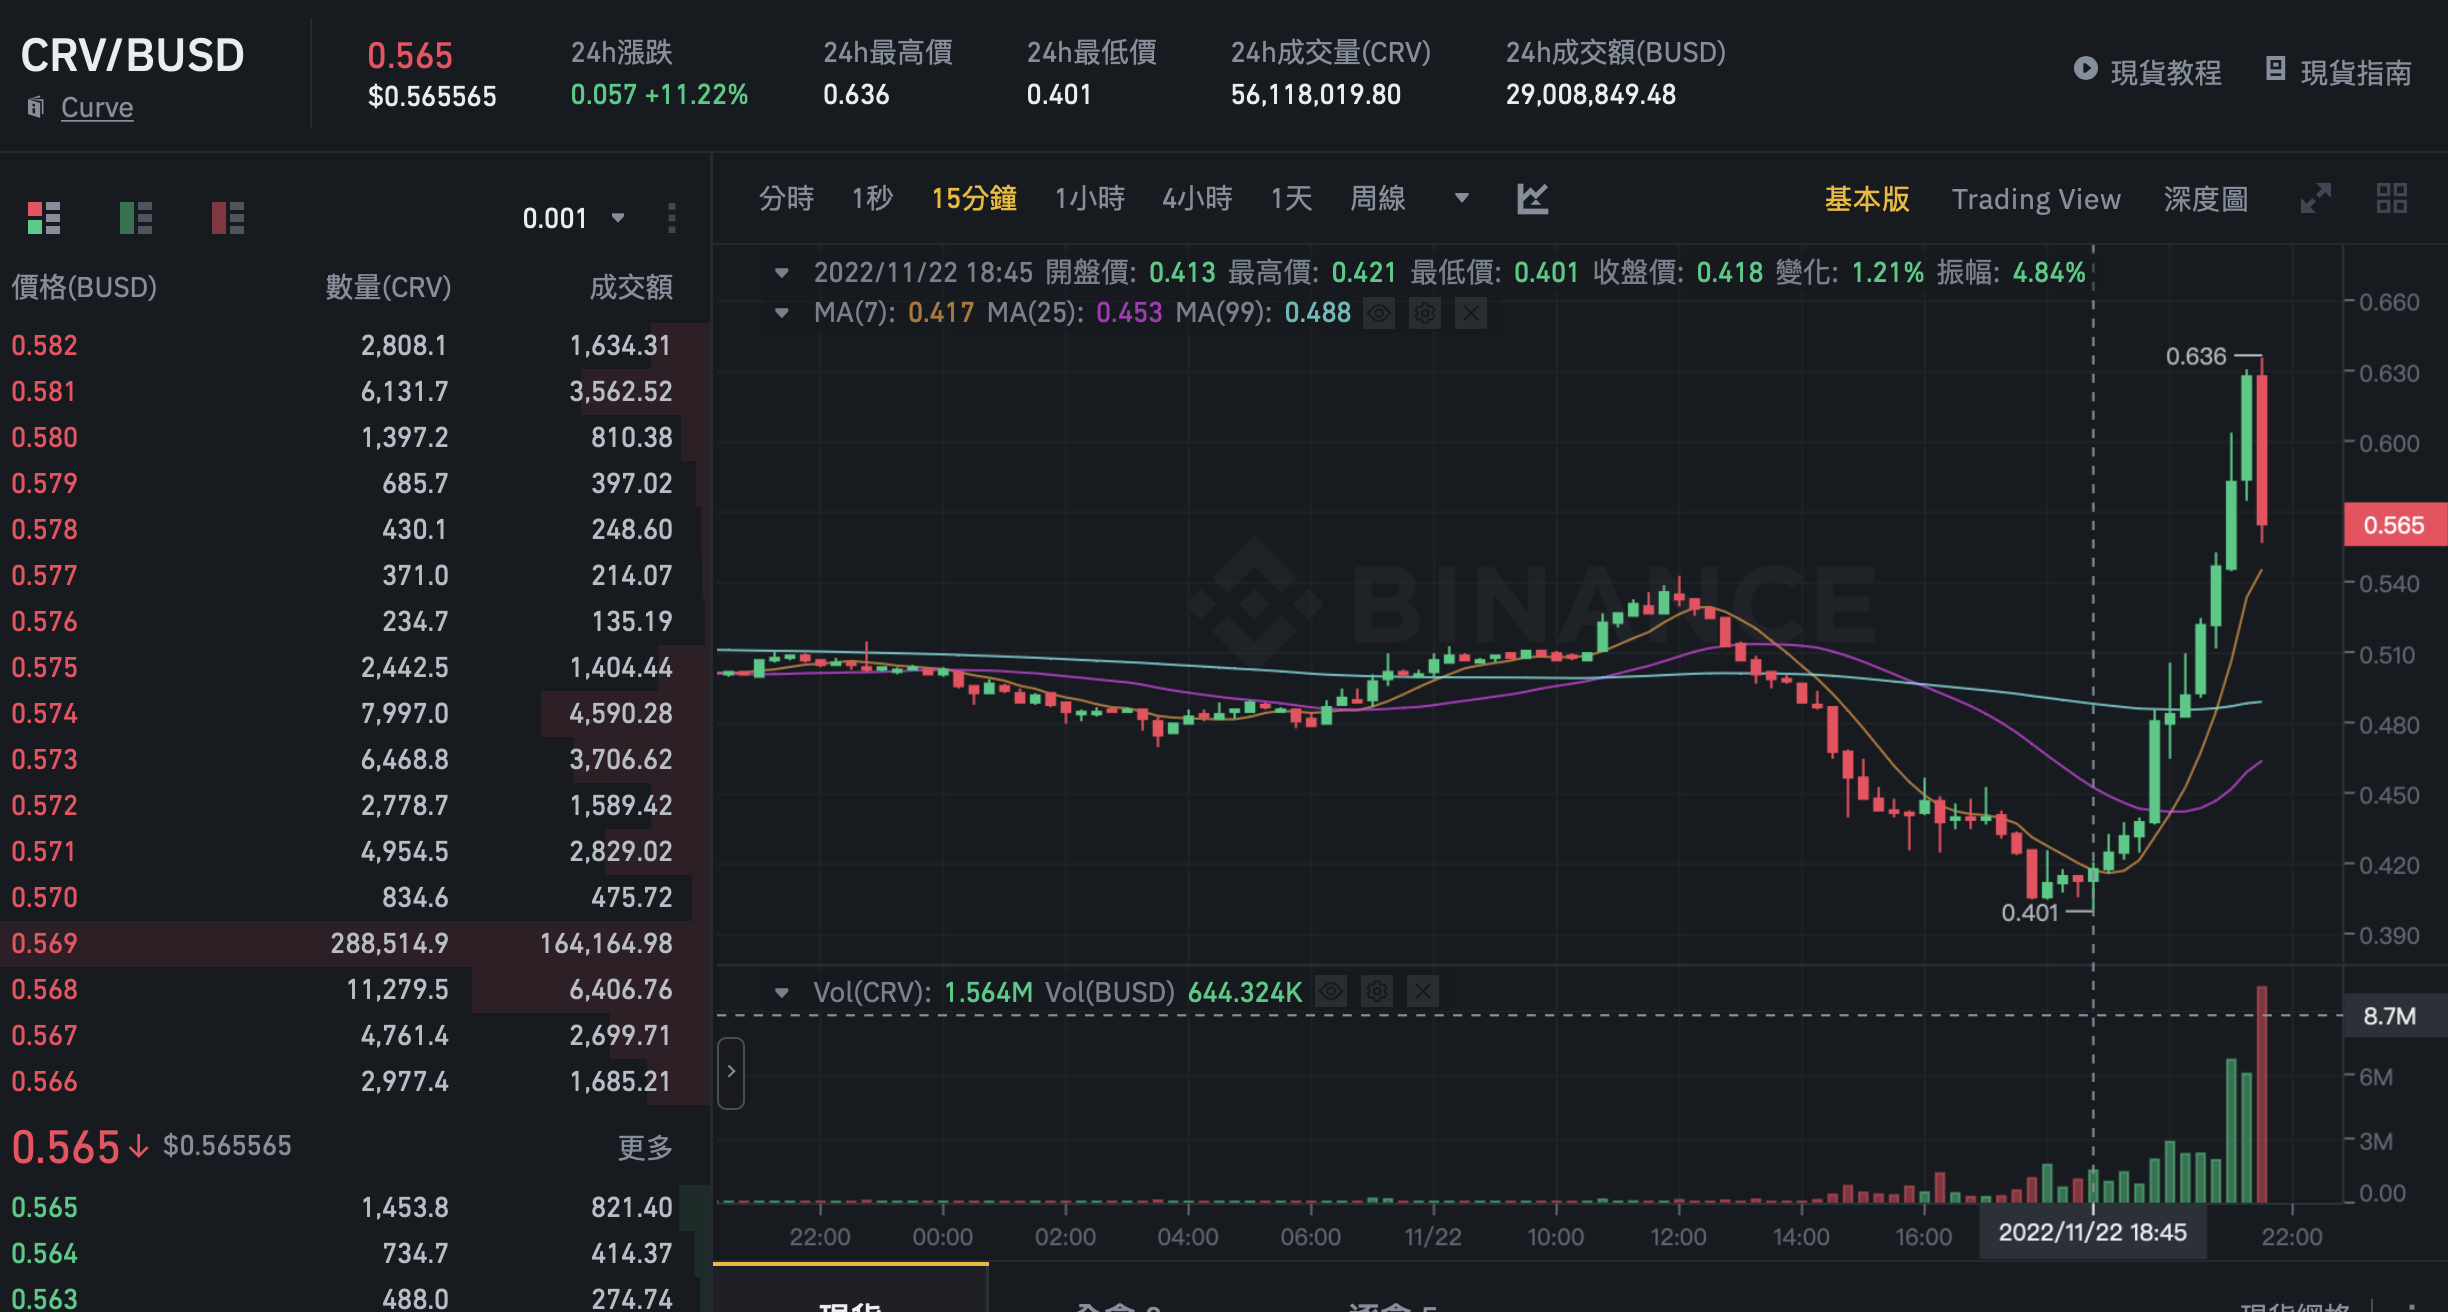Select the 1天 chart interval
This screenshot has width=2448, height=1312.
click(x=1290, y=199)
